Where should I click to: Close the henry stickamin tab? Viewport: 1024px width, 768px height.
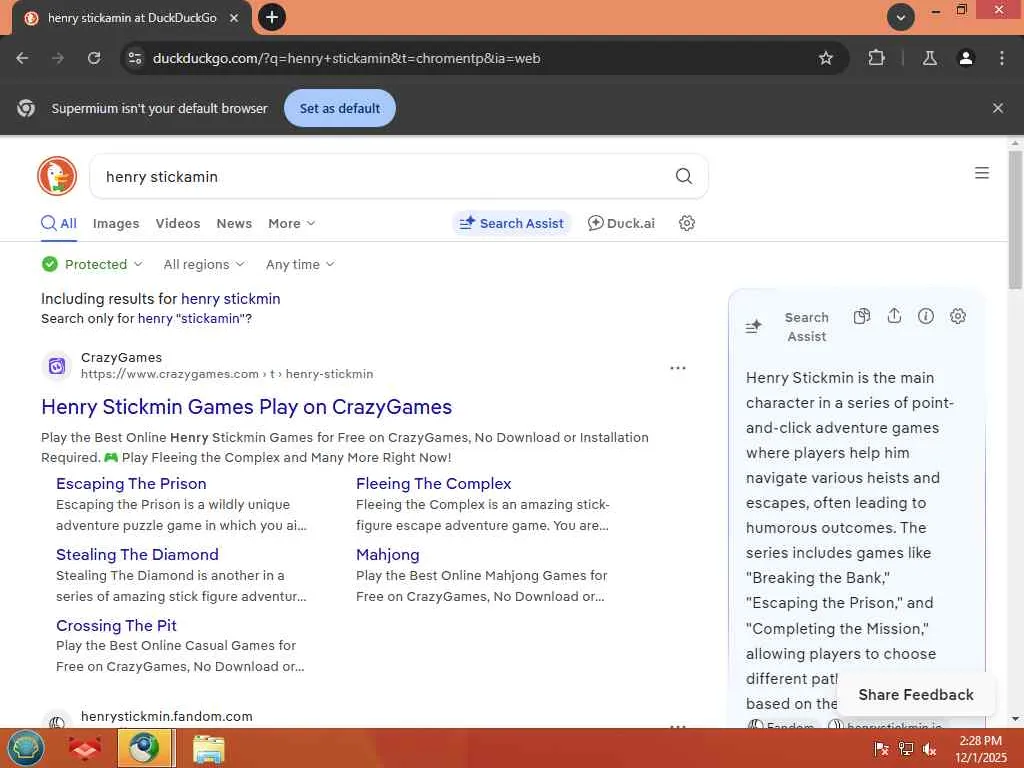coord(234,18)
